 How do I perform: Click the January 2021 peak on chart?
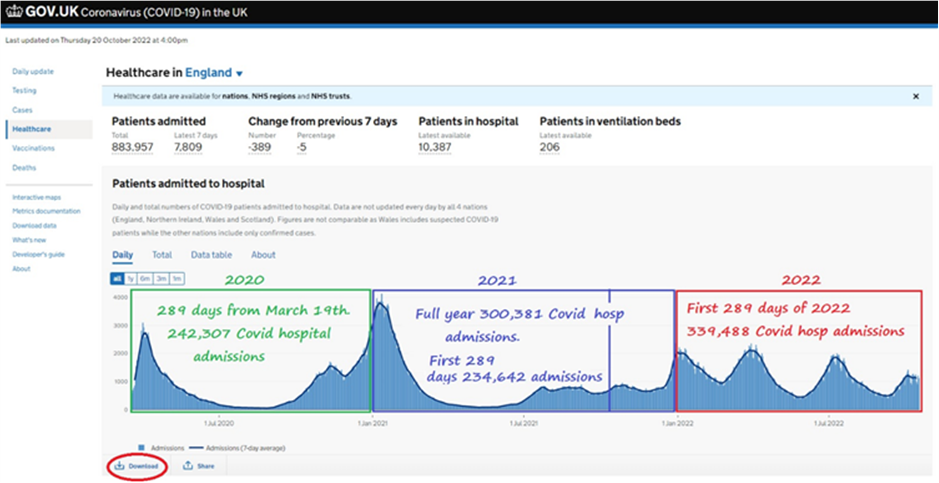[x=382, y=305]
